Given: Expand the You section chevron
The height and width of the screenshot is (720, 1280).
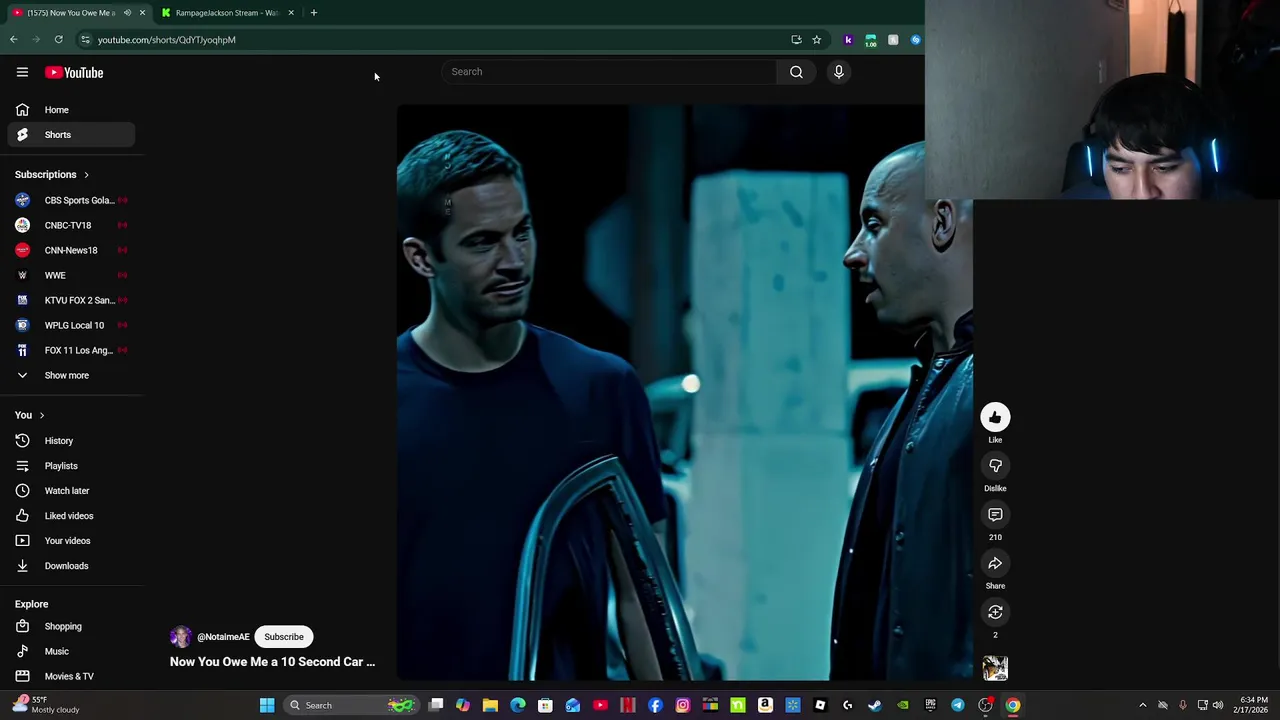Looking at the screenshot, I should [x=42, y=415].
